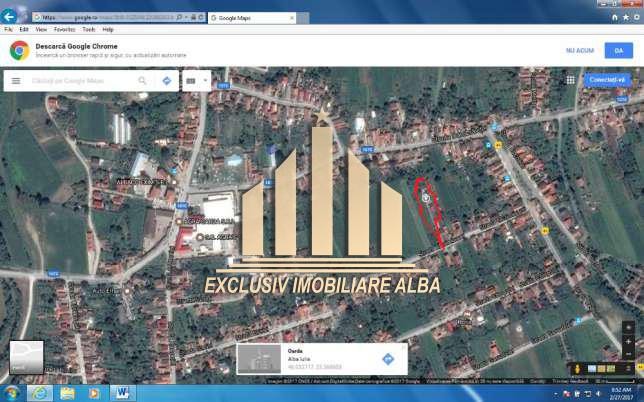Click the Google Maps search magnifier

pos(142,80)
